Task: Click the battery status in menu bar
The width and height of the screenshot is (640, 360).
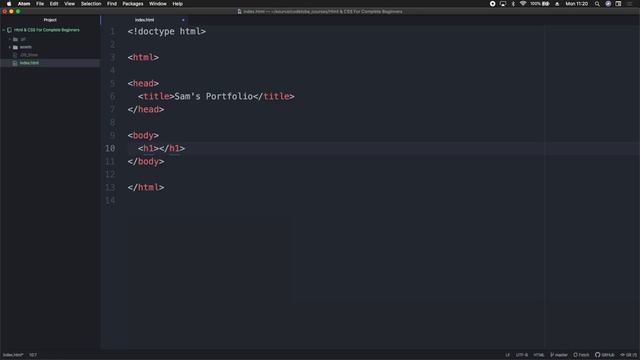Action: tap(540, 4)
